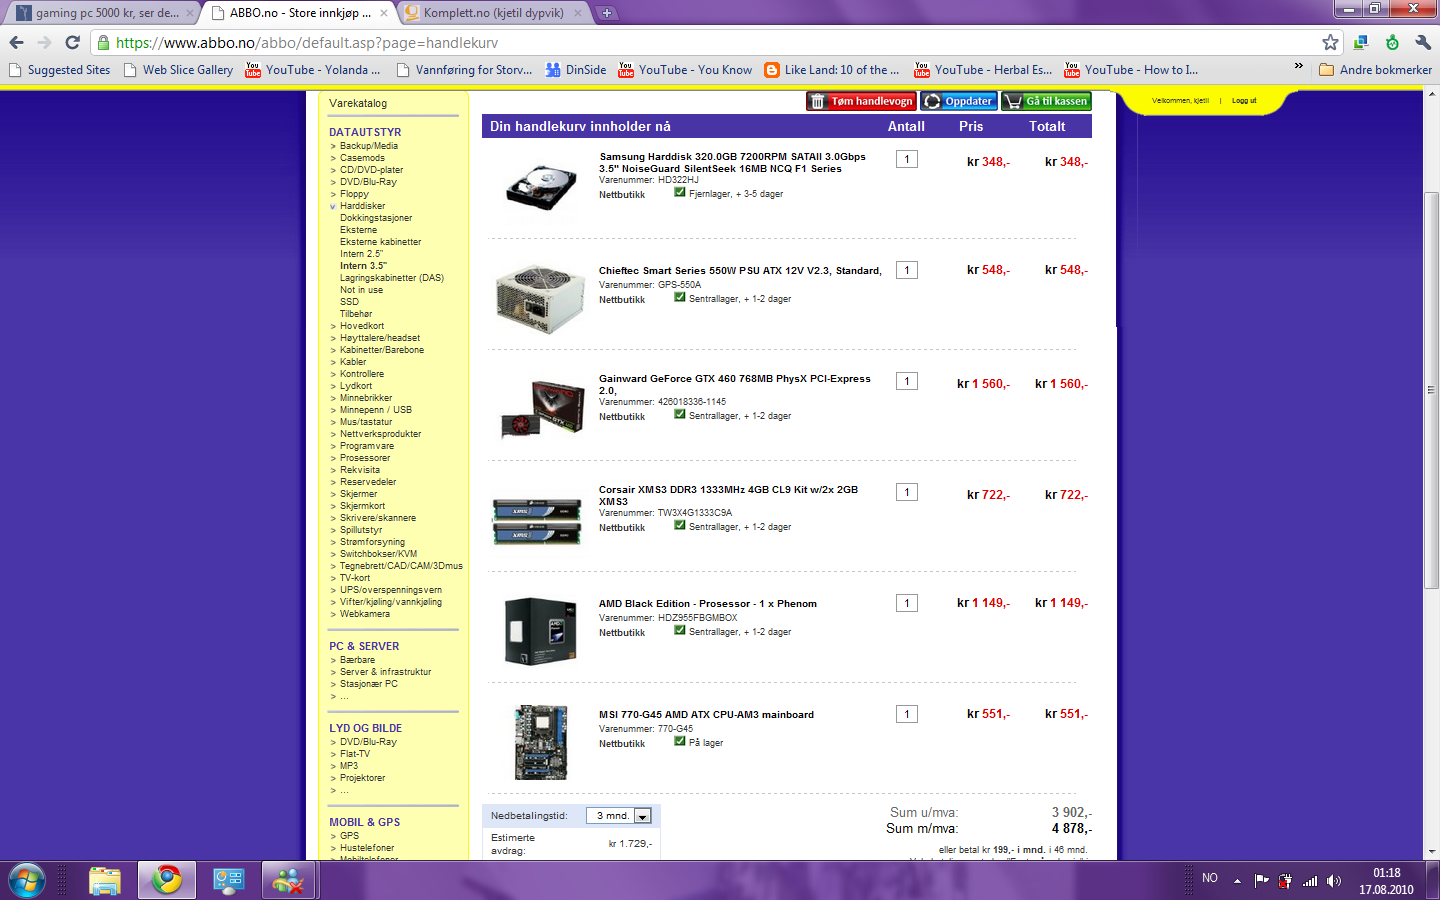Open the YouTube - You Know bookmark
Image resolution: width=1440 pixels, height=900 pixels.
tap(685, 70)
